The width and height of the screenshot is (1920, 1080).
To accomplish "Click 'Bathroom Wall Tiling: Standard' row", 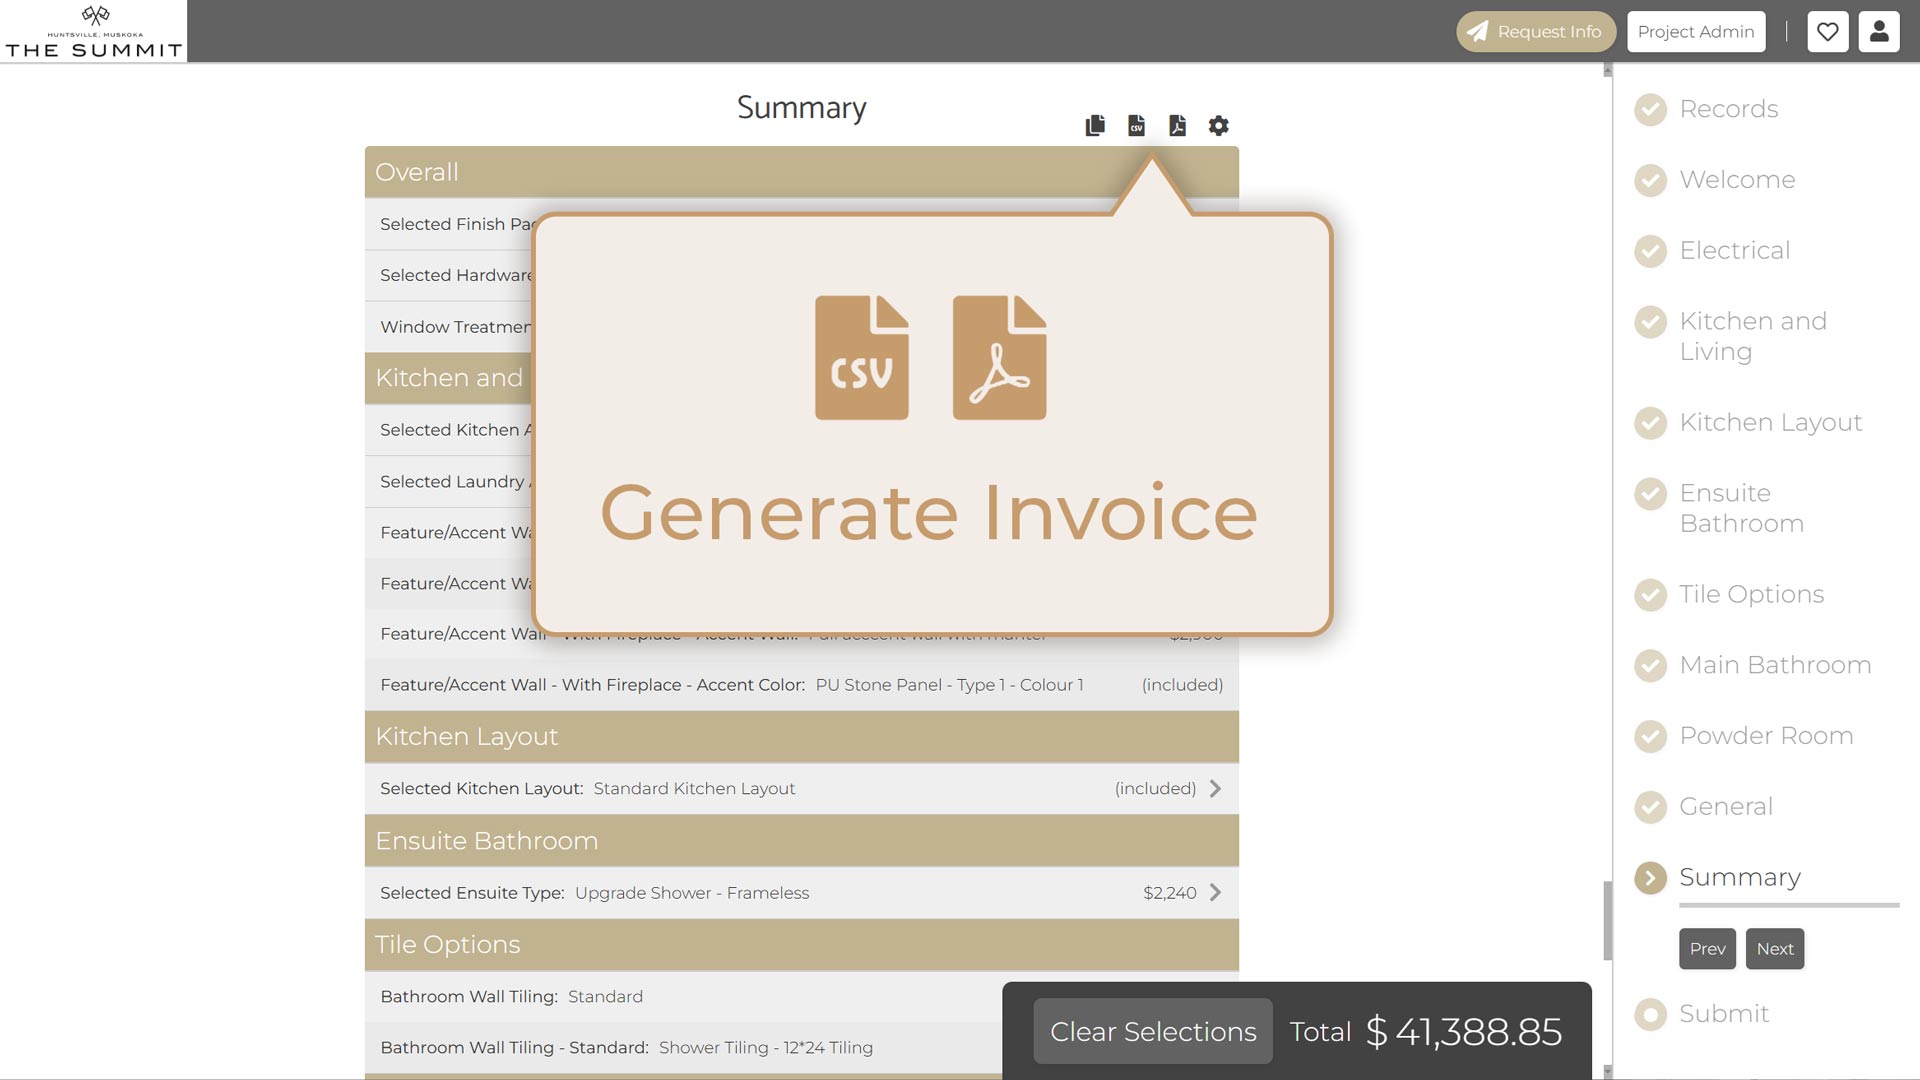I will click(x=684, y=997).
